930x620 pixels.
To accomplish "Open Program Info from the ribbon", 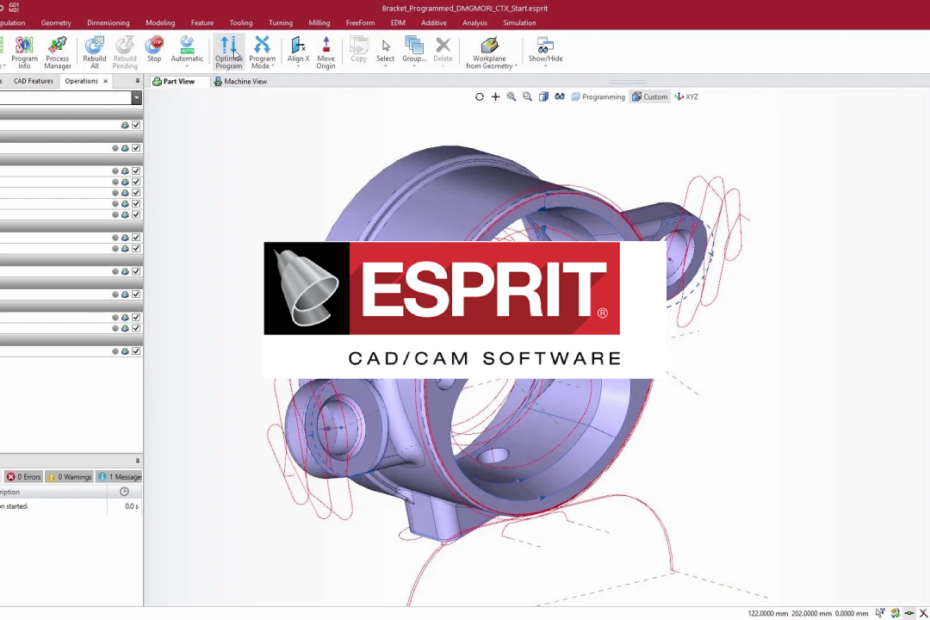I will [x=24, y=52].
